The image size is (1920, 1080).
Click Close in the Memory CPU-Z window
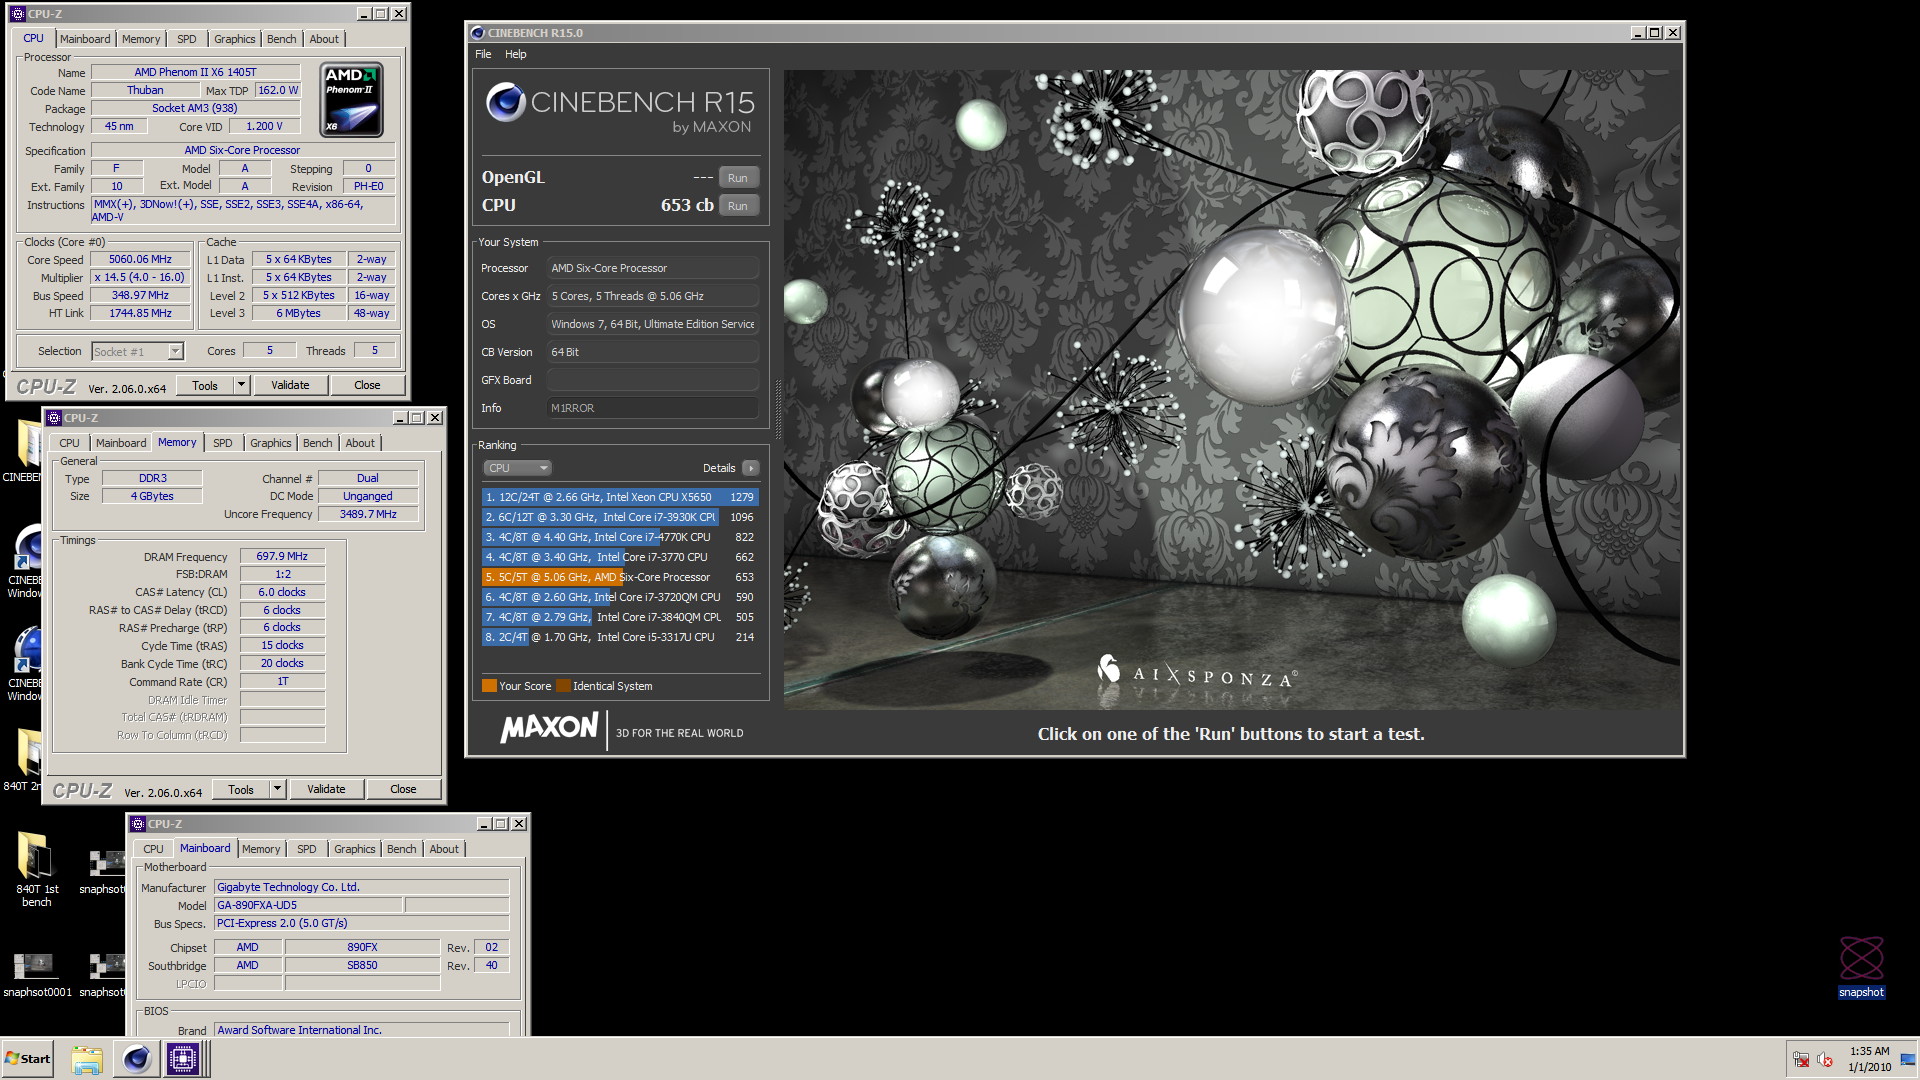pos(403,789)
